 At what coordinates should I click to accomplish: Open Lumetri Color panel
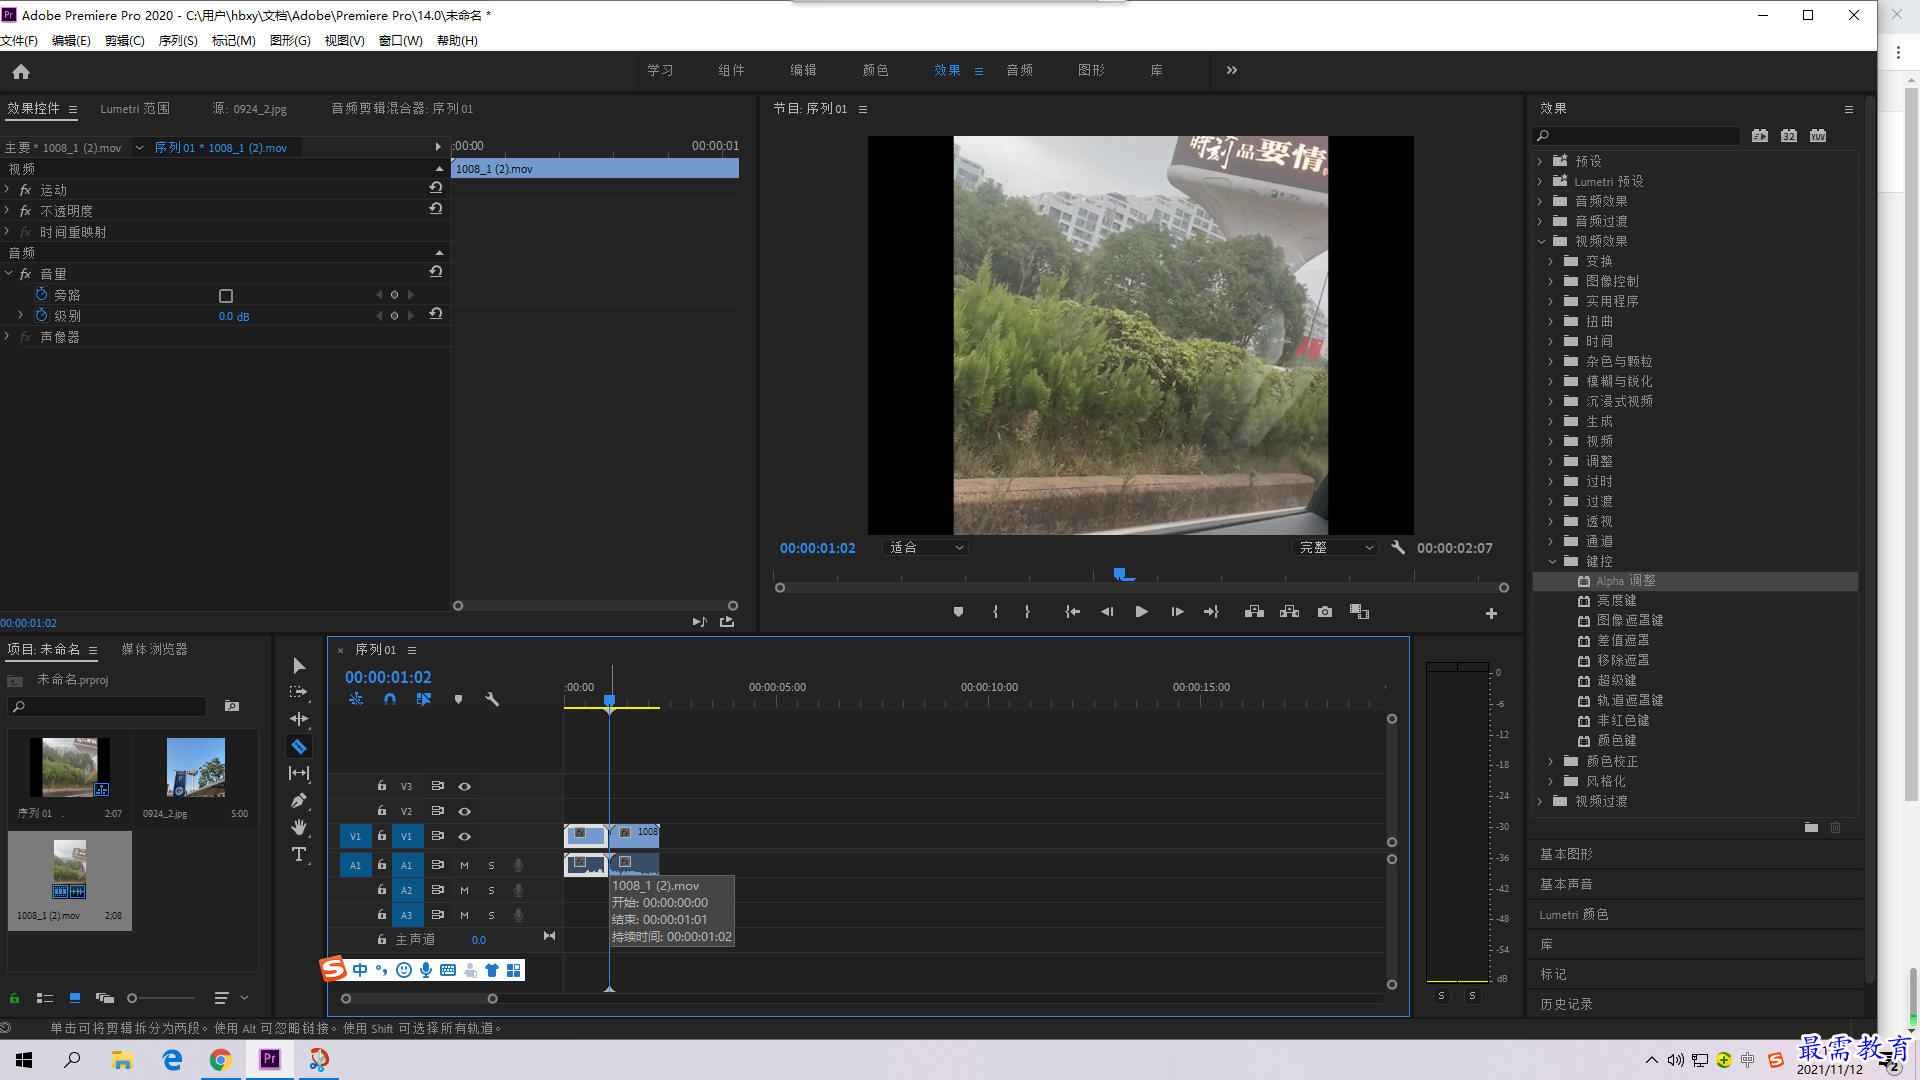1573,915
